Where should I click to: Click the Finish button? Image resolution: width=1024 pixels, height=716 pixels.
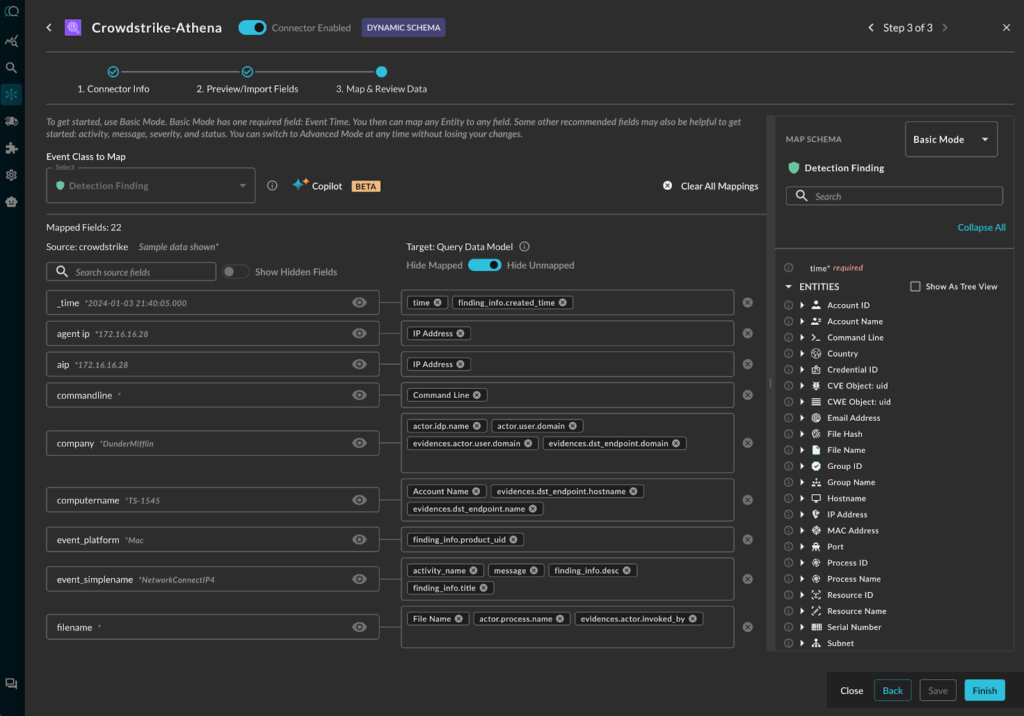984,690
